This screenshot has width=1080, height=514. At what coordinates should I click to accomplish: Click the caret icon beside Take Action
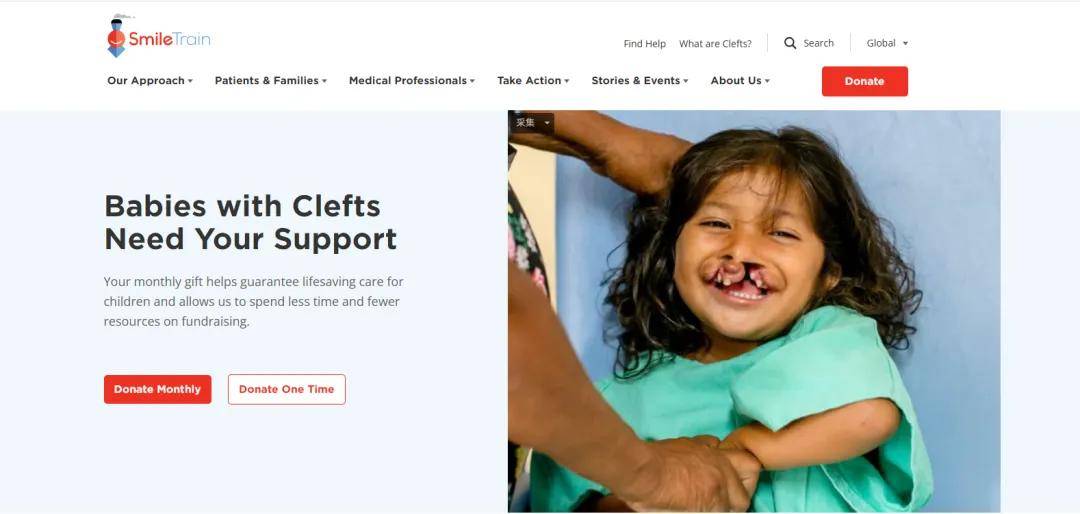pyautogui.click(x=567, y=81)
